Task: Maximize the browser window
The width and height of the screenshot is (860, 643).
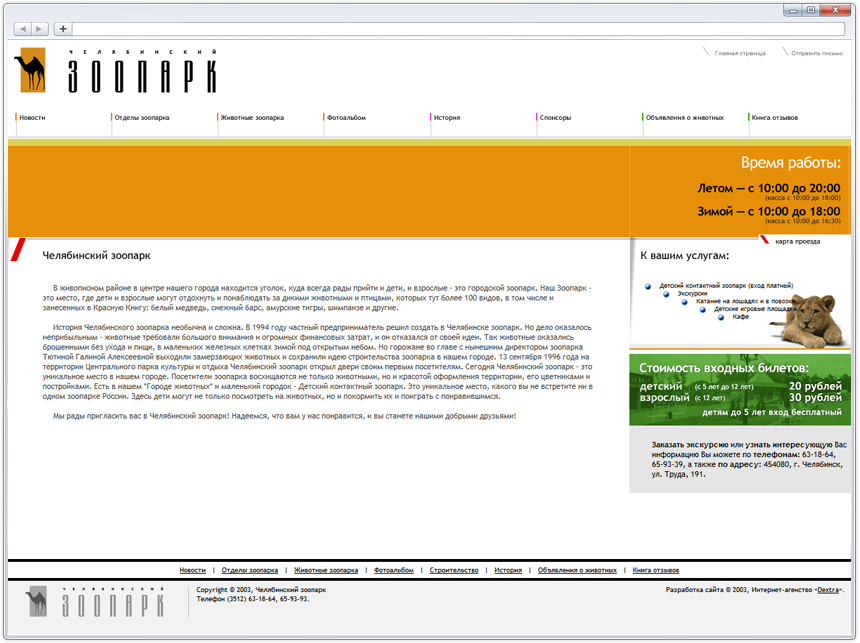Action: [811, 10]
